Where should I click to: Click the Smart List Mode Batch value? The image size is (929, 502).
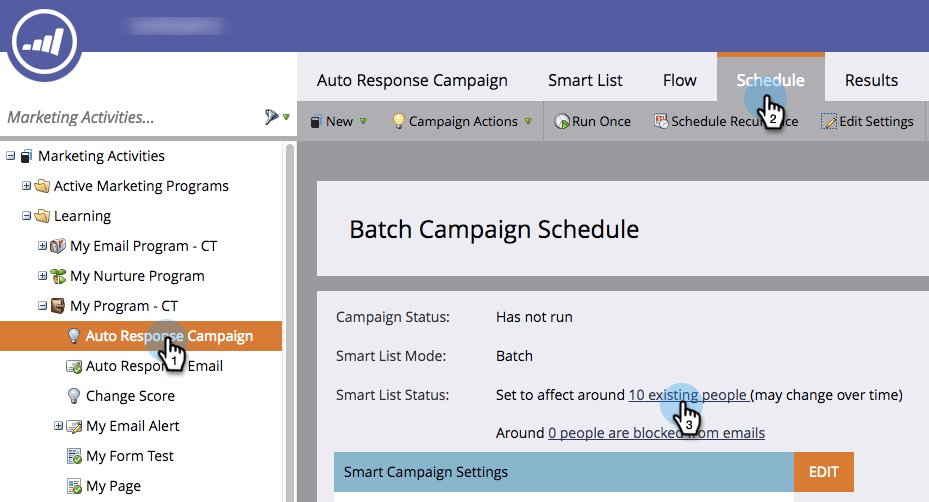514,356
